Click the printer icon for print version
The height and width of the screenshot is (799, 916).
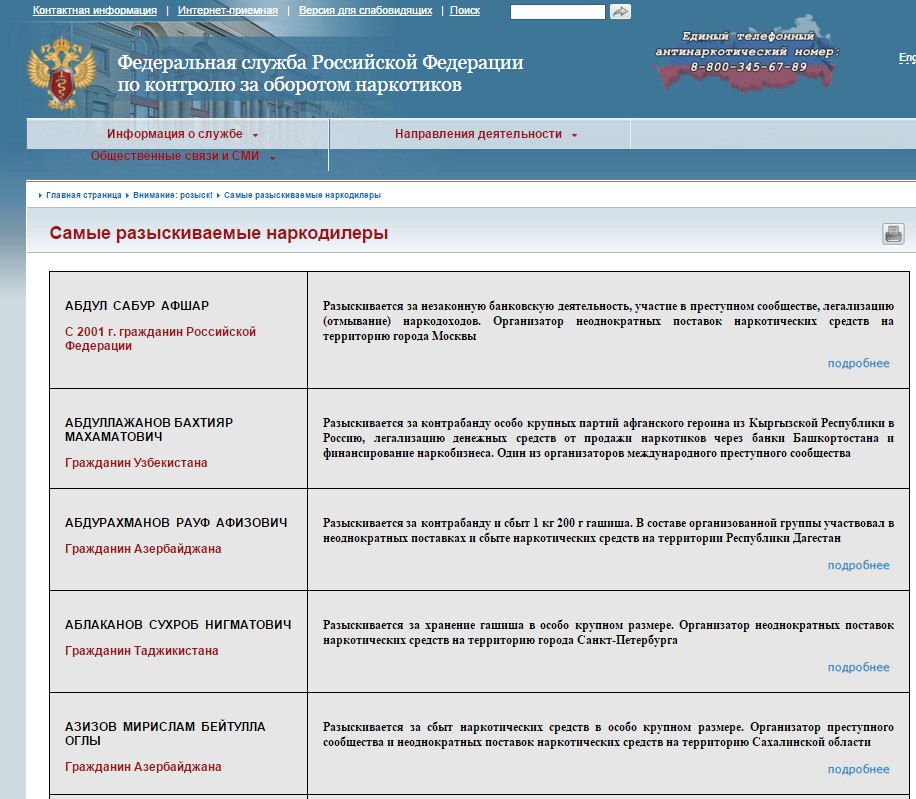(893, 234)
